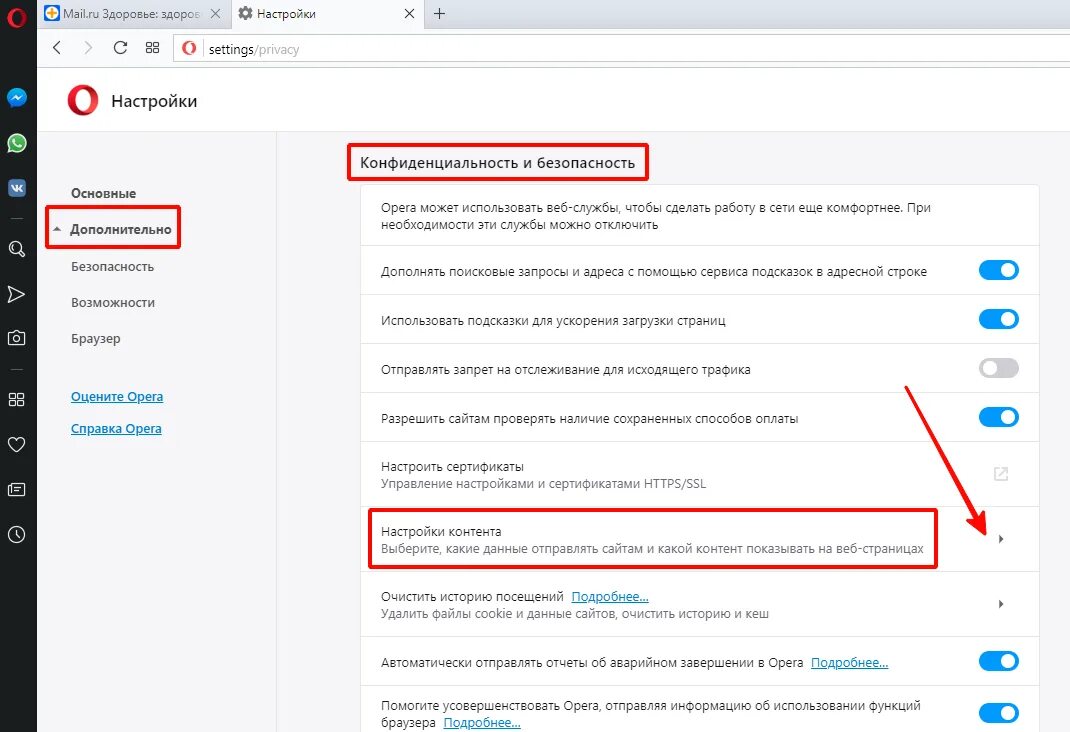Select Основные in settings menu
This screenshot has height=732, width=1070.
(x=104, y=193)
